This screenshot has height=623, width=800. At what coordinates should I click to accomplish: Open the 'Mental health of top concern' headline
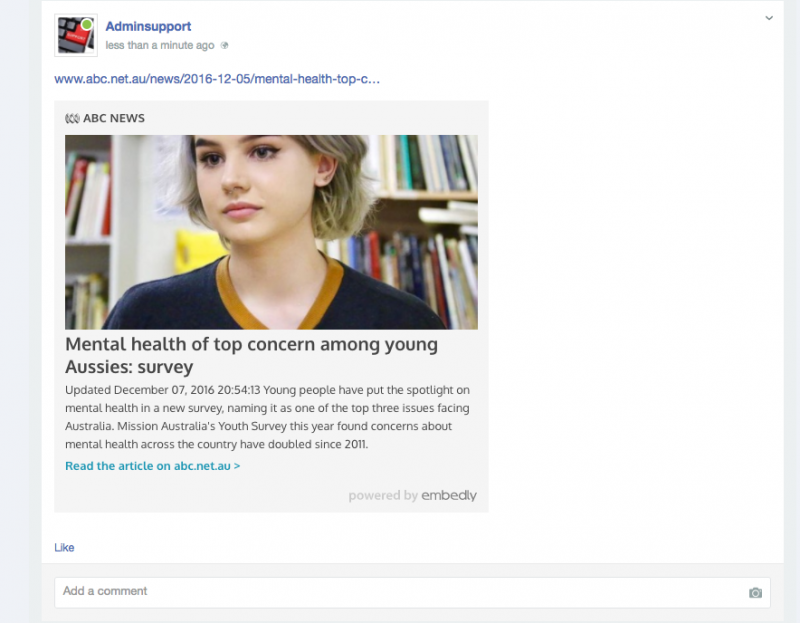click(x=252, y=355)
